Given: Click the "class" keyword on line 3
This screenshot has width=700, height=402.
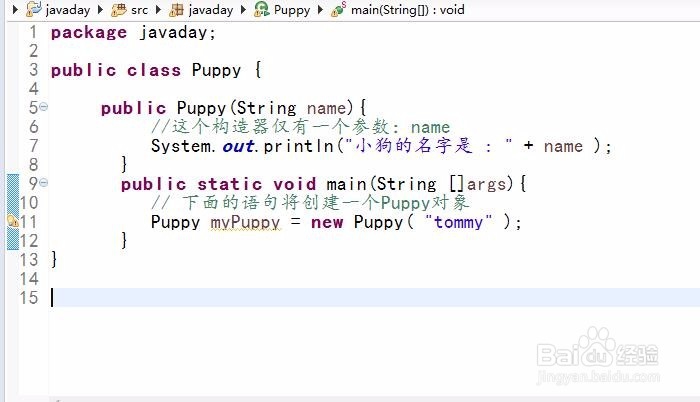Looking at the screenshot, I should click(x=154, y=70).
